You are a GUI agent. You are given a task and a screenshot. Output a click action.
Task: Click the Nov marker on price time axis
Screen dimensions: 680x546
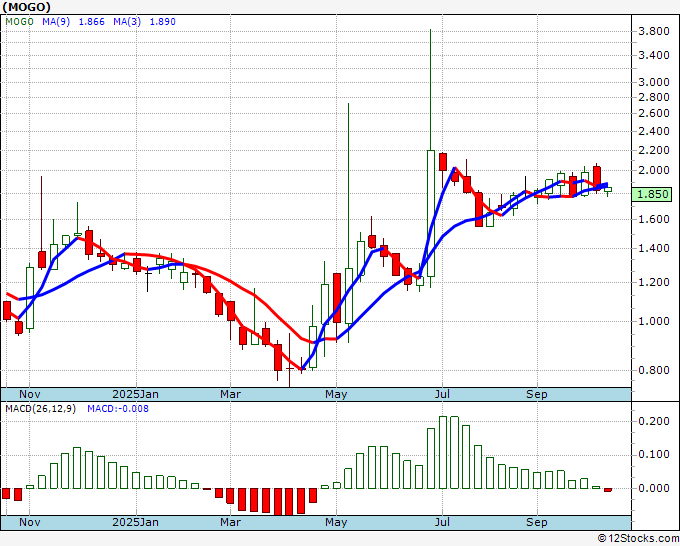tap(31, 394)
